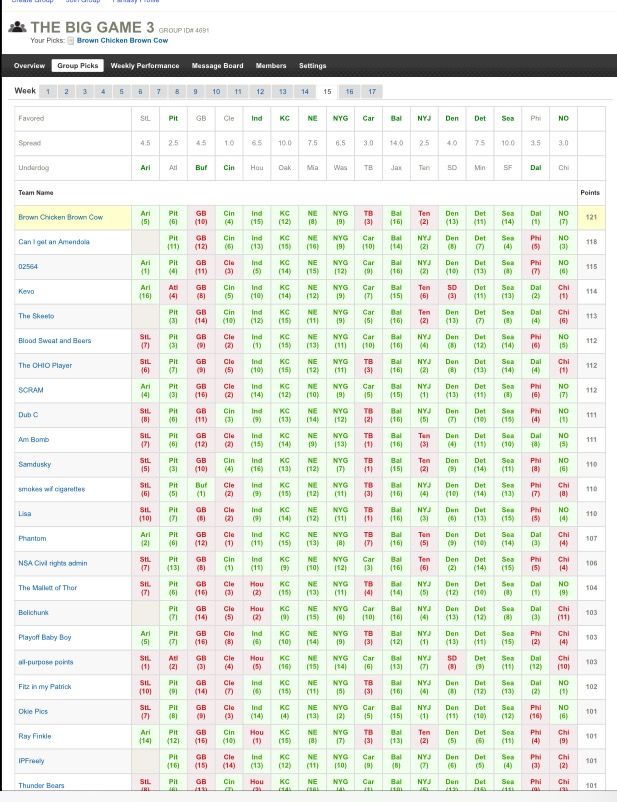View week 8 picks
617x802 pixels.
176,91
